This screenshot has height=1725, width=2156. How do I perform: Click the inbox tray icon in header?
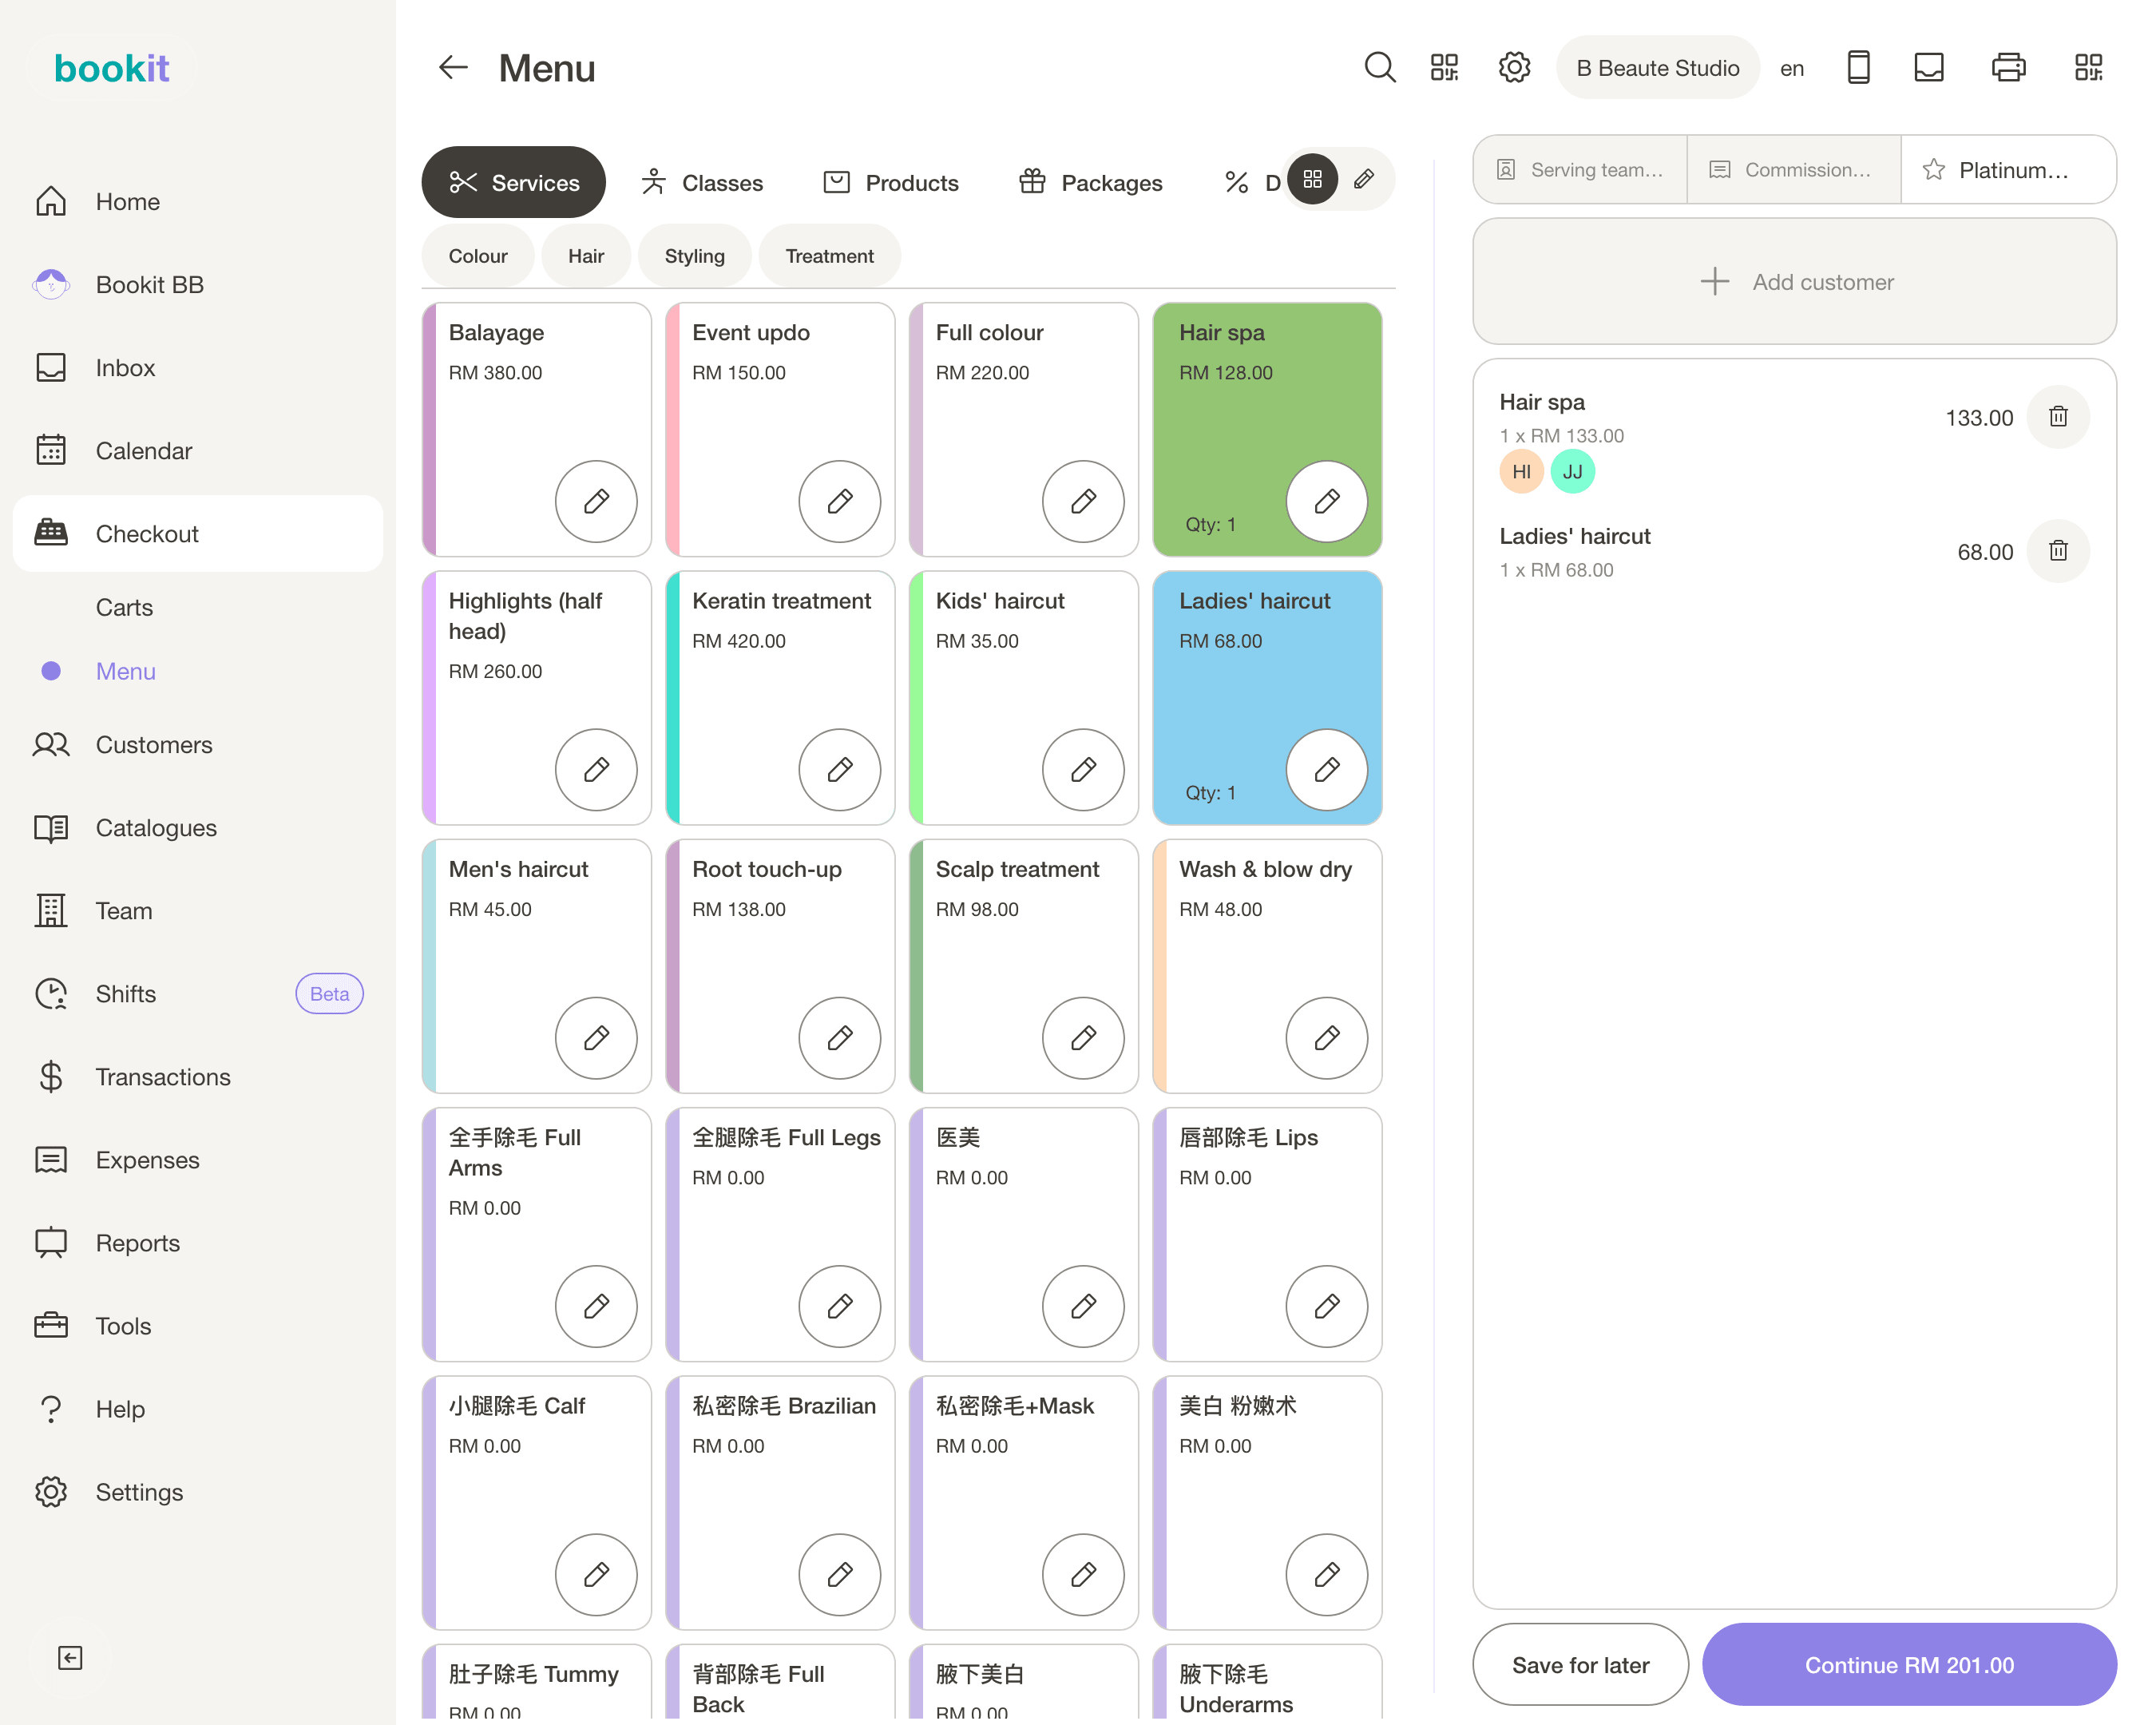pos(1928,68)
